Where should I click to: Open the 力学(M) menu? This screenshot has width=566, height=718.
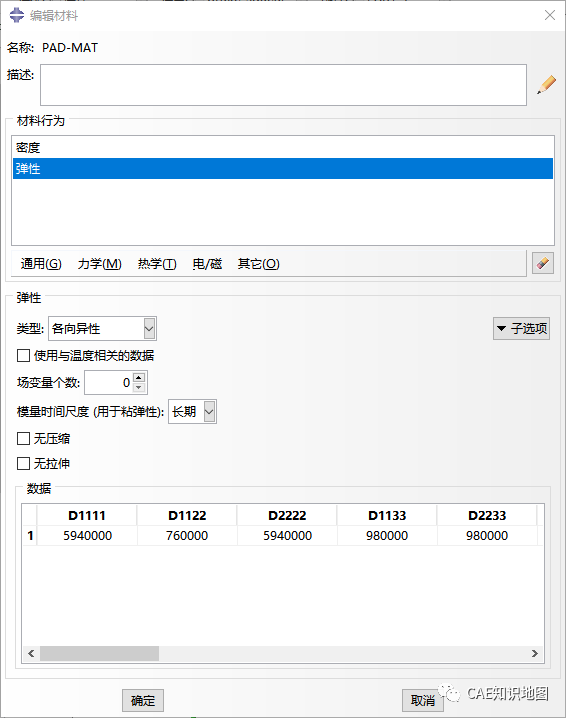[99, 264]
